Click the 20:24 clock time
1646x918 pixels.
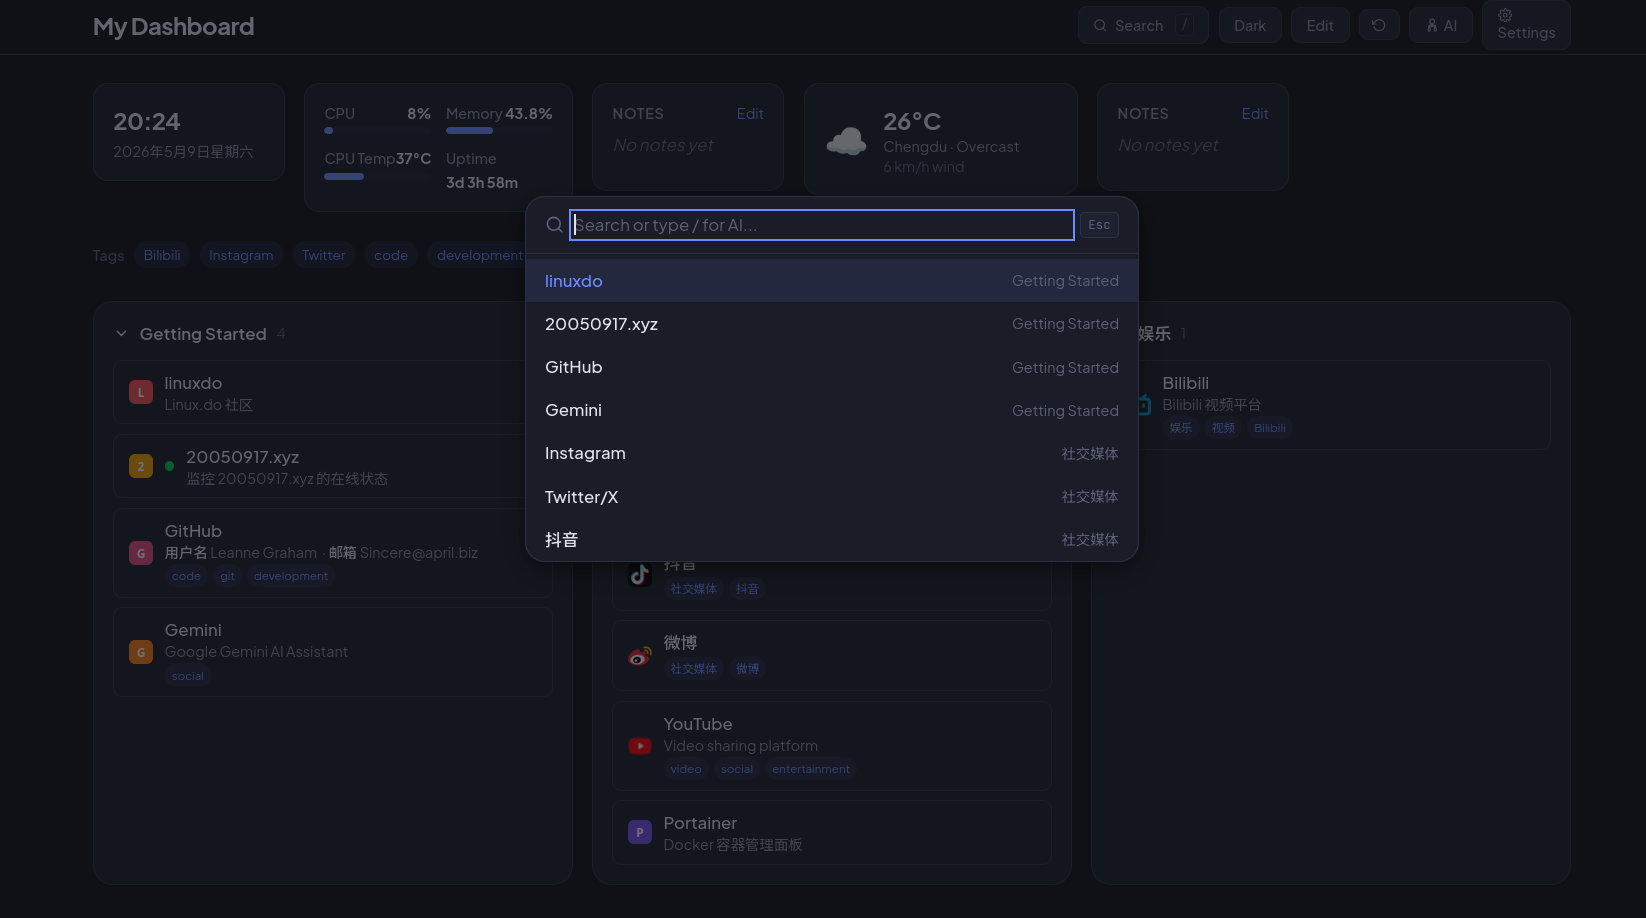147,122
